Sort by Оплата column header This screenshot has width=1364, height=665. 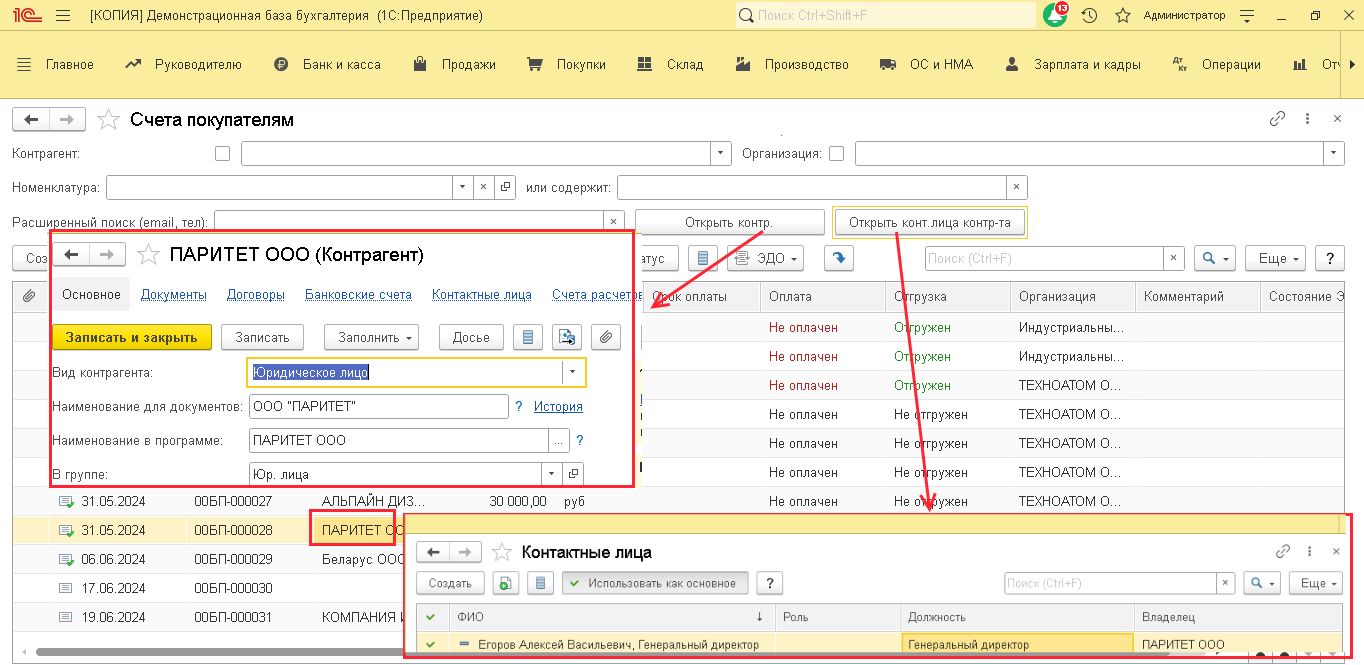[x=822, y=296]
